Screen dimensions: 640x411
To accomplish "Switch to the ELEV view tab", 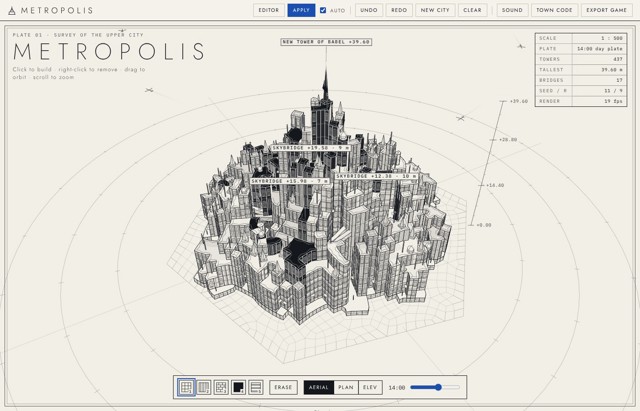I will pos(370,387).
